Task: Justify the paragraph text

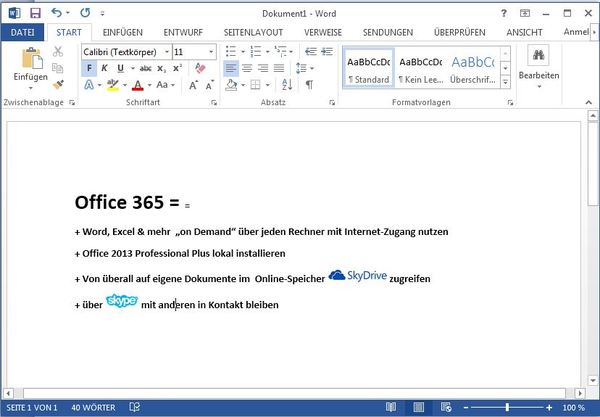Action: pos(279,68)
